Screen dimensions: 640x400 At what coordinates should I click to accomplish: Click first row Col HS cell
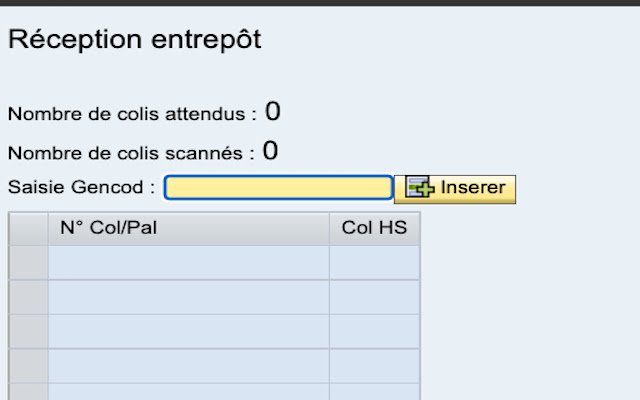pos(374,262)
